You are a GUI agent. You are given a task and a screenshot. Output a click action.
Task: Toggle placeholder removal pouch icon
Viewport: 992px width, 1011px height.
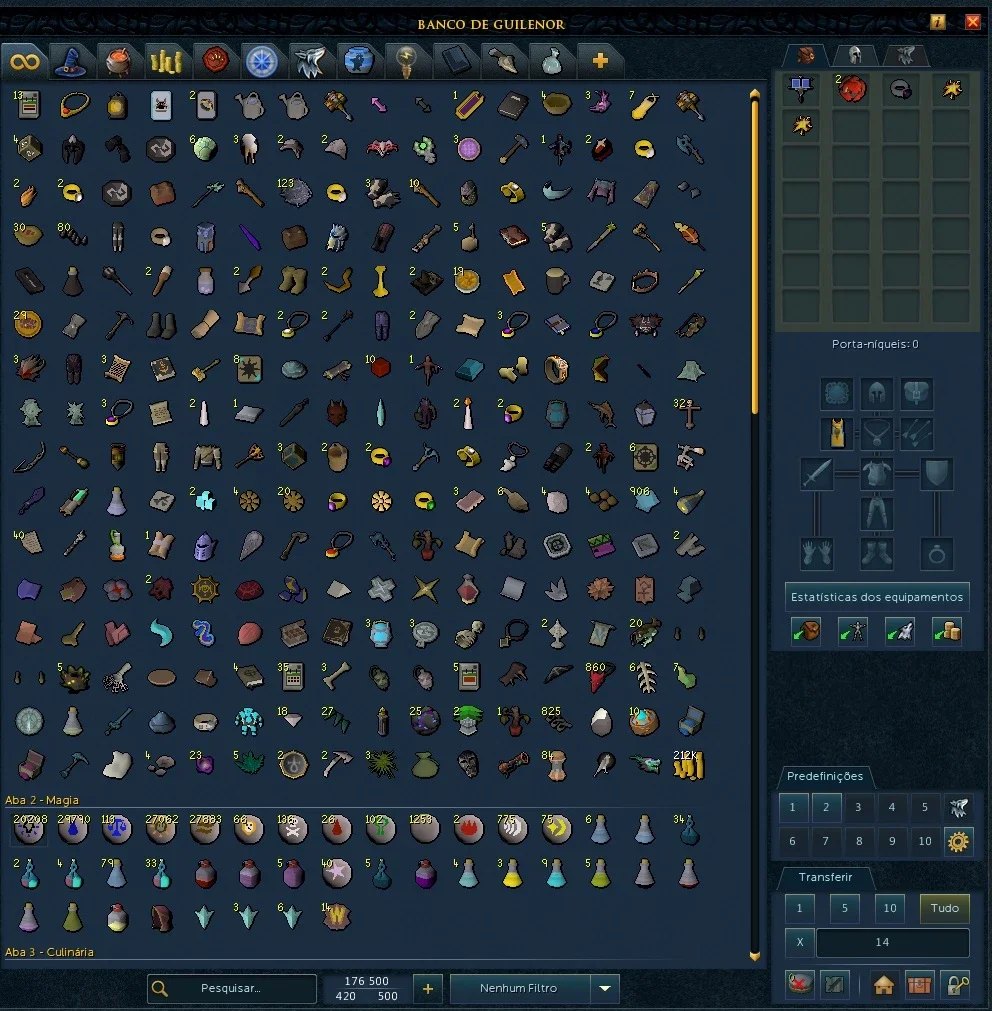click(800, 984)
